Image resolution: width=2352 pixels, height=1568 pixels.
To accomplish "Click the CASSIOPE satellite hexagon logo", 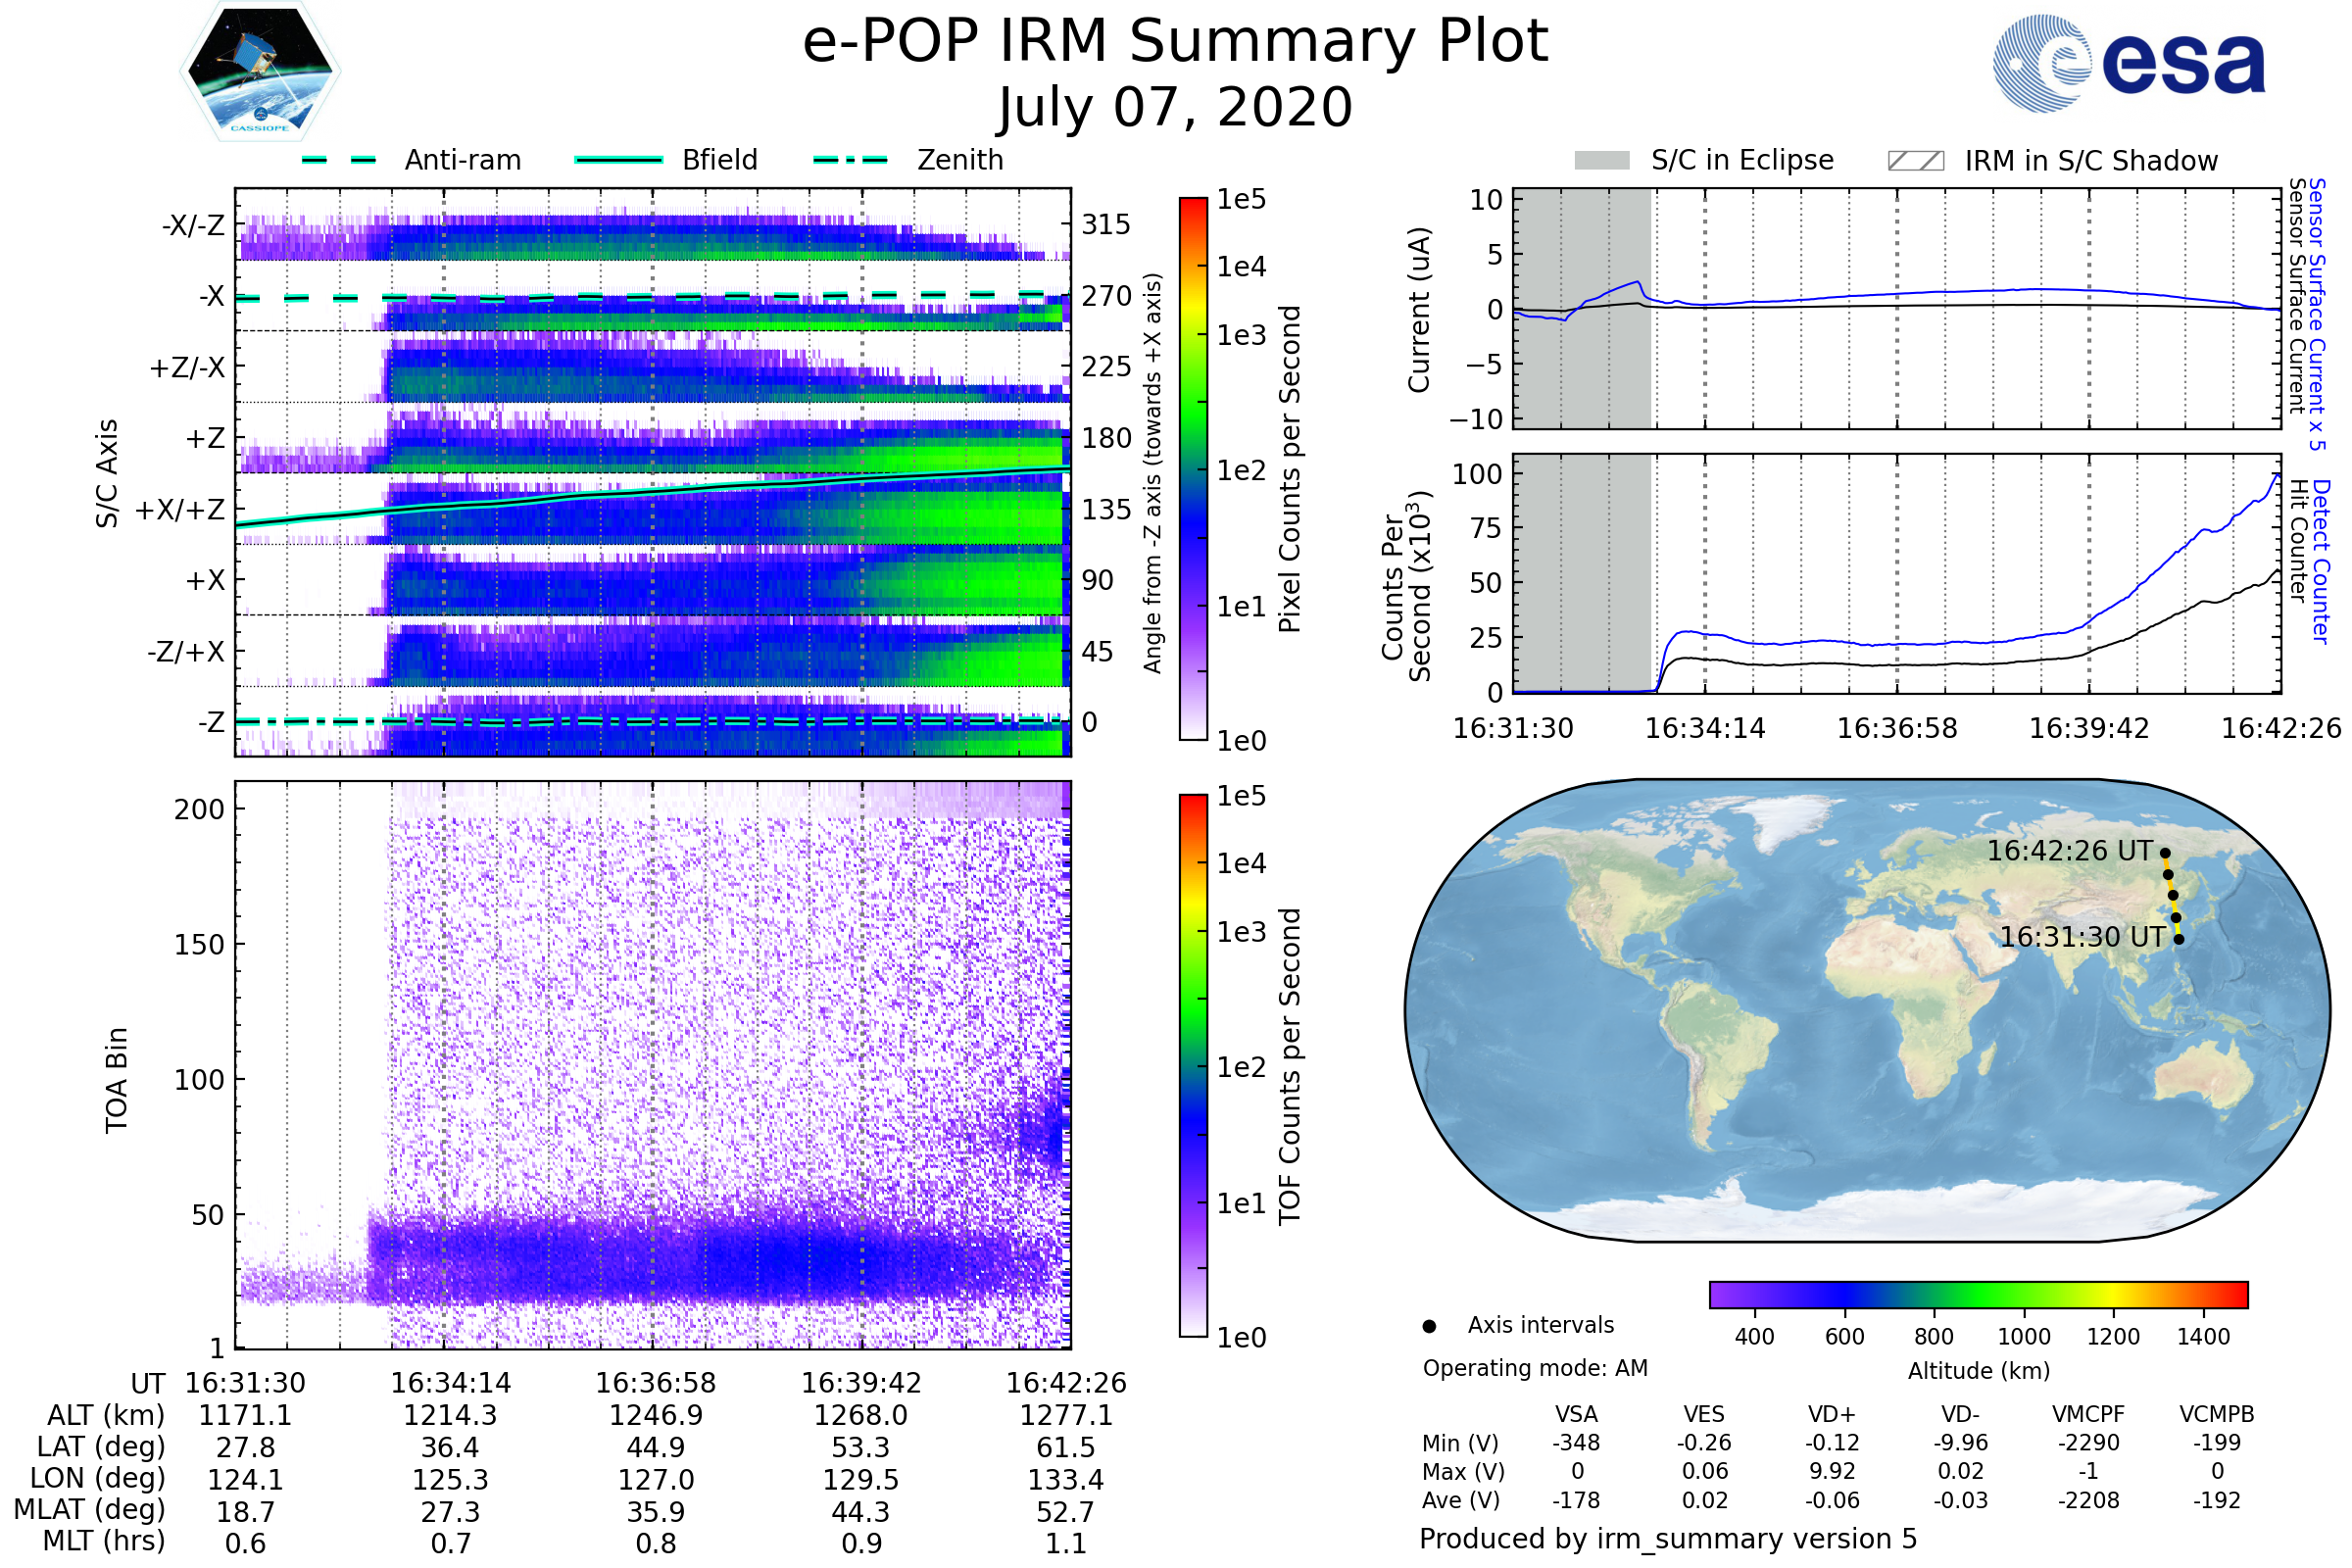I will (x=260, y=70).
